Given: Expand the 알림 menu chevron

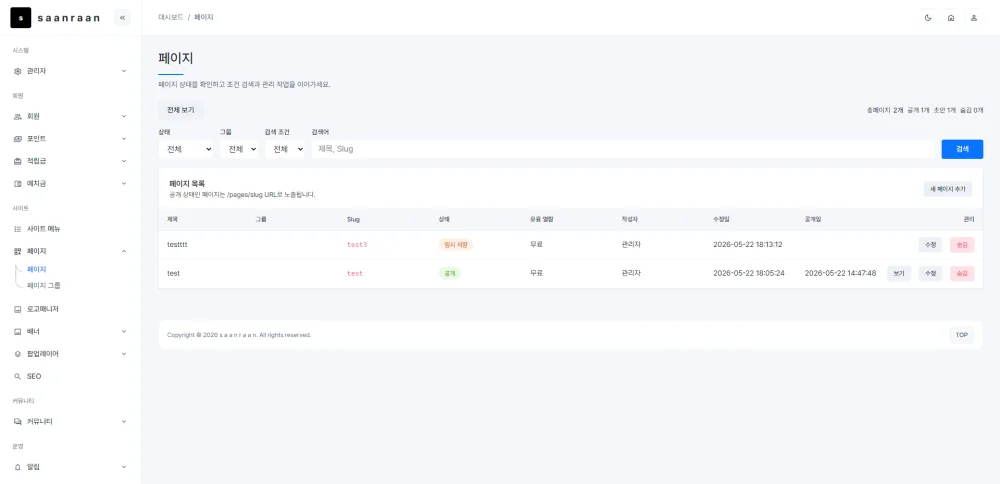Looking at the screenshot, I should pos(124,467).
